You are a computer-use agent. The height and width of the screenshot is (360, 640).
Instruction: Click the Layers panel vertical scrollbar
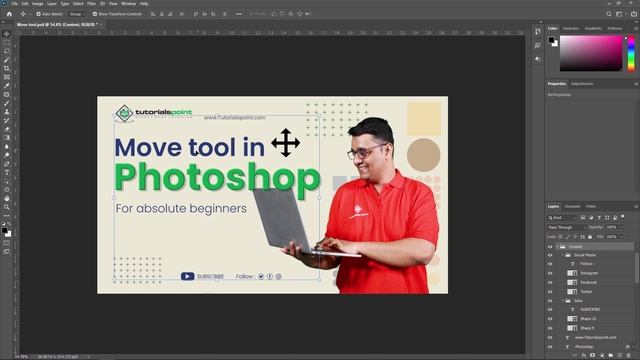point(637,267)
